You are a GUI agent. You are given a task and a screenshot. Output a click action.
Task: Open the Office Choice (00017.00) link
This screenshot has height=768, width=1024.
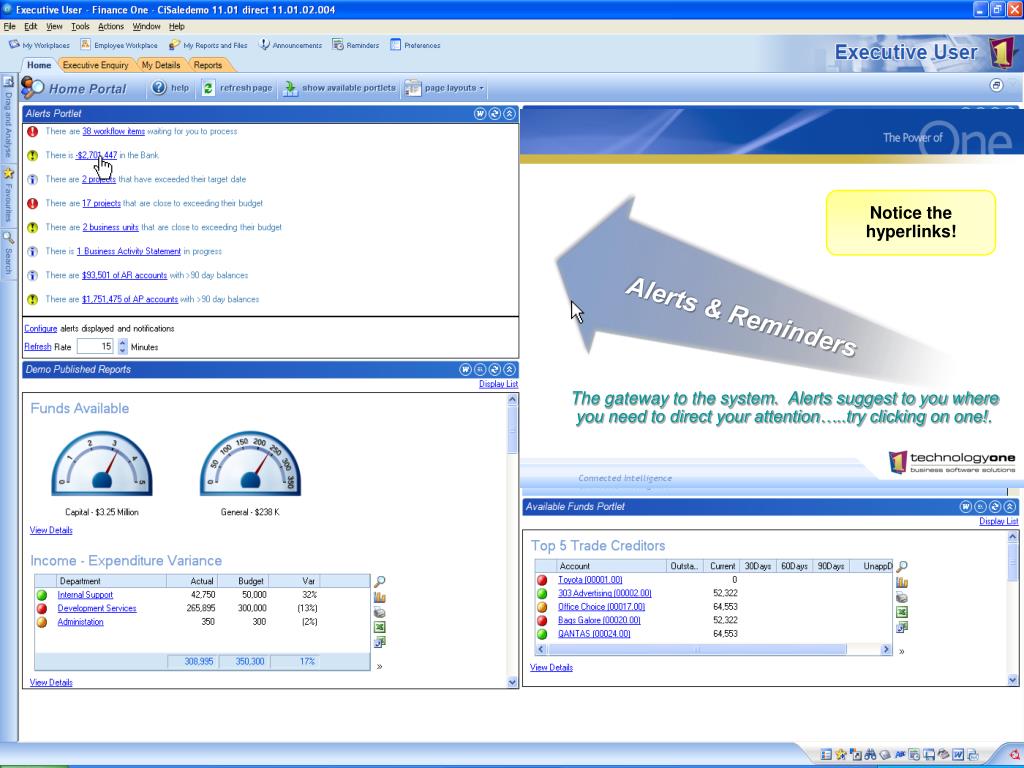pos(601,607)
